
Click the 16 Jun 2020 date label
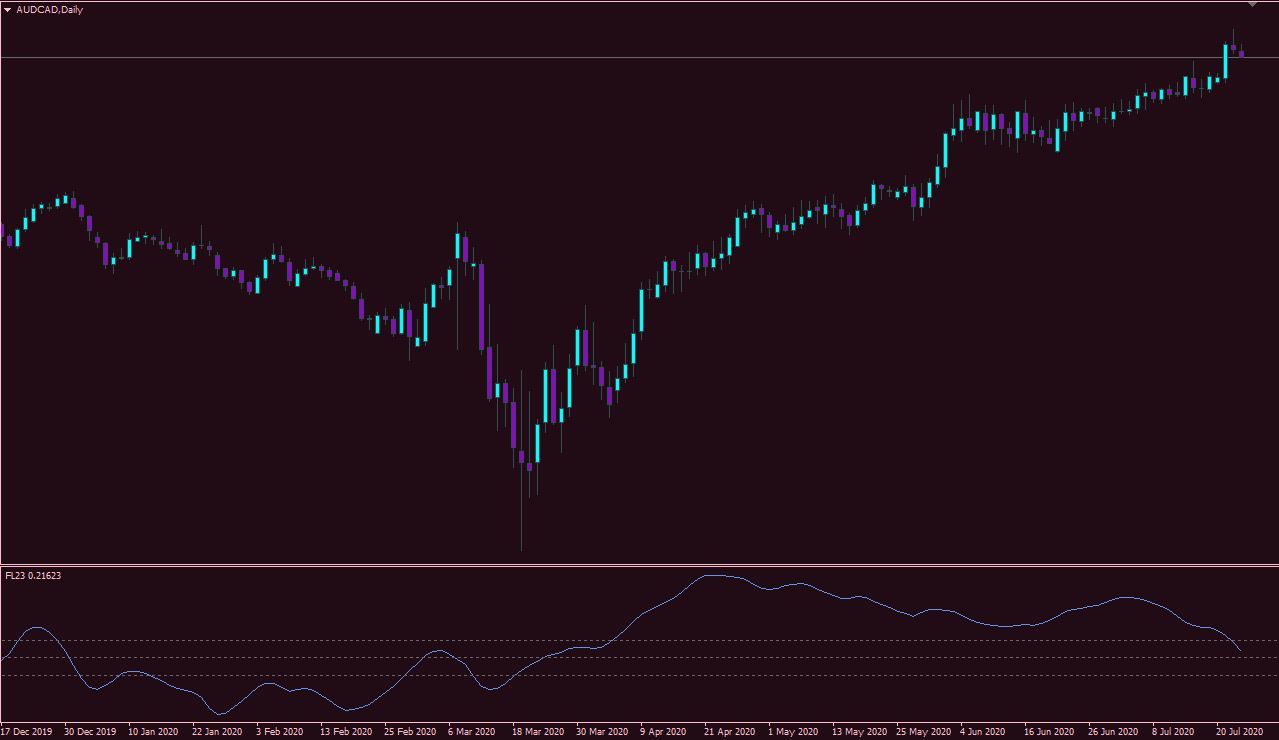(x=1050, y=731)
